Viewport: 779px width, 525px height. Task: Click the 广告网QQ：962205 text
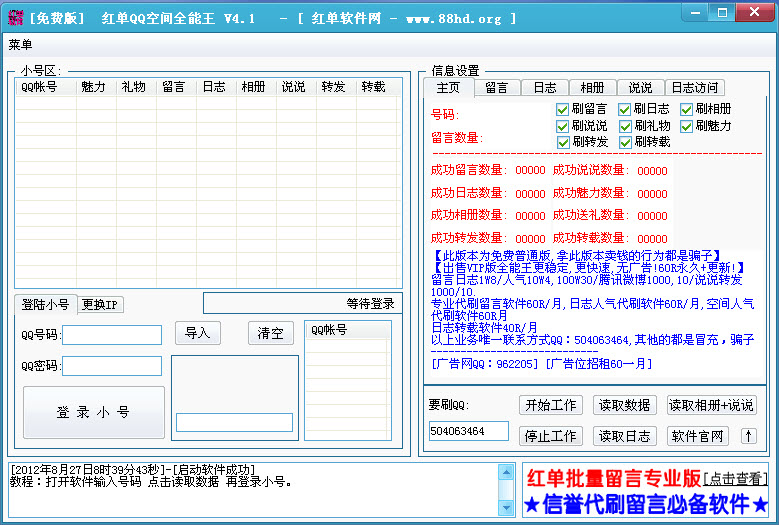485,364
